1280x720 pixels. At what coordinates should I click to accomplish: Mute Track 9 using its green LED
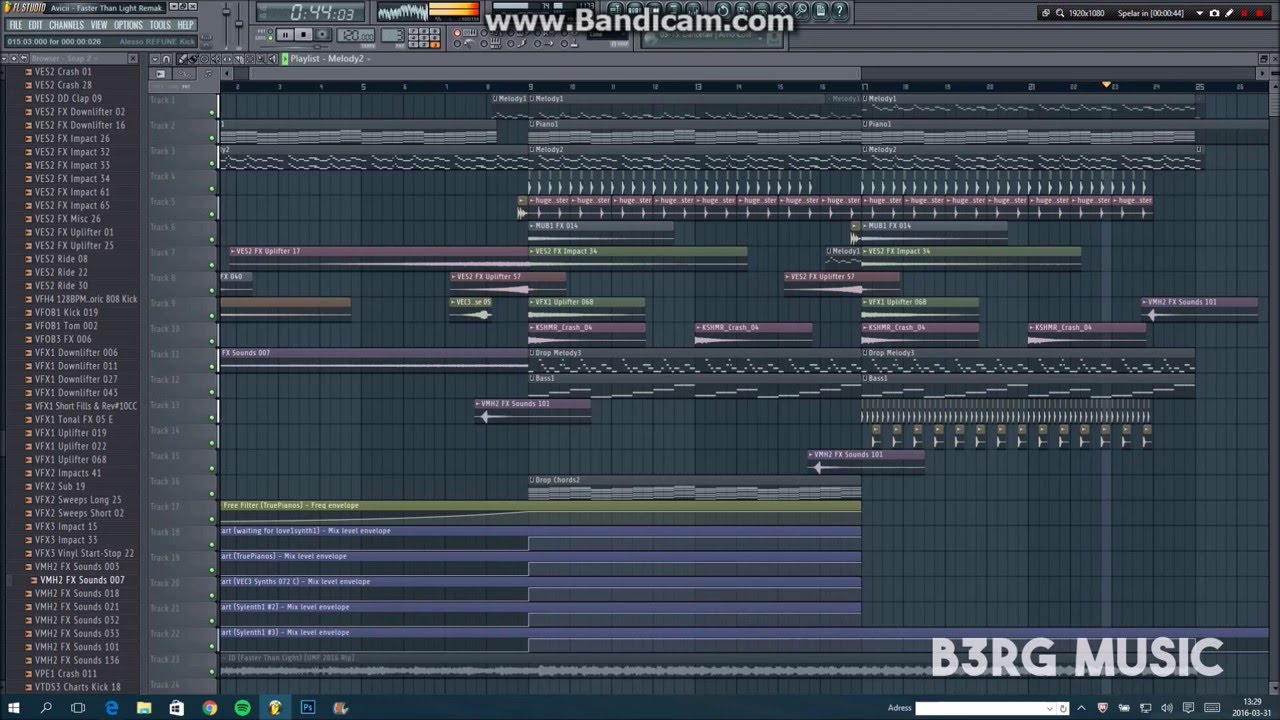click(x=212, y=315)
